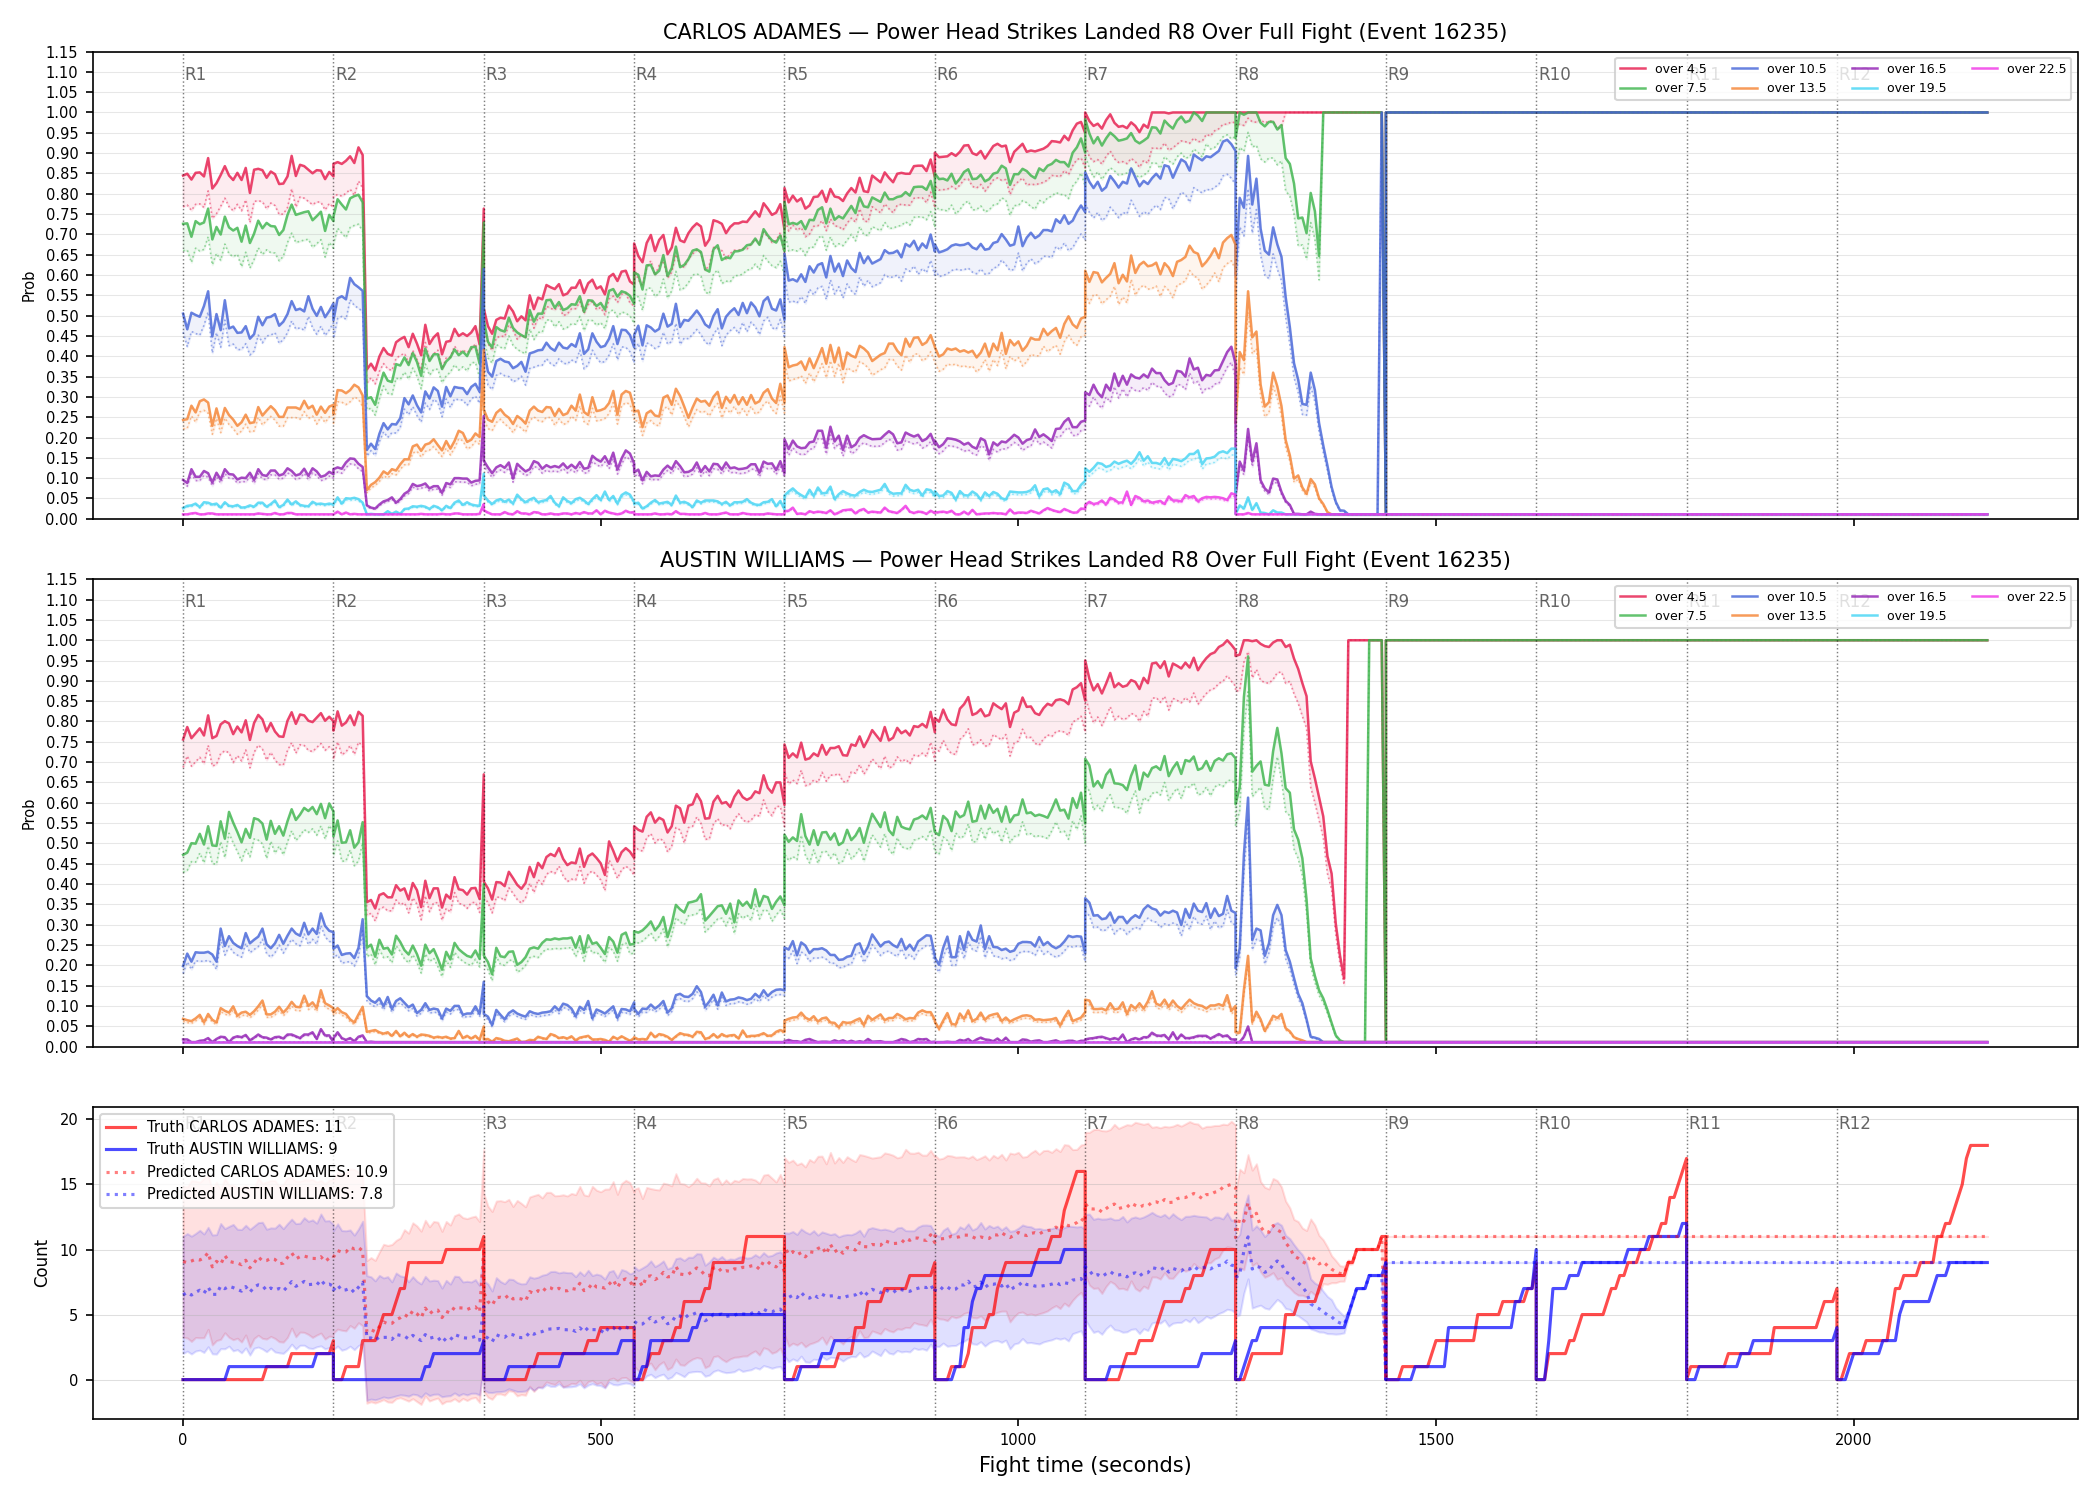Screen dimensions: 2100x1500
Task: Click magenta line swatch beside top 'over 22.5'
Action: [x=1985, y=69]
